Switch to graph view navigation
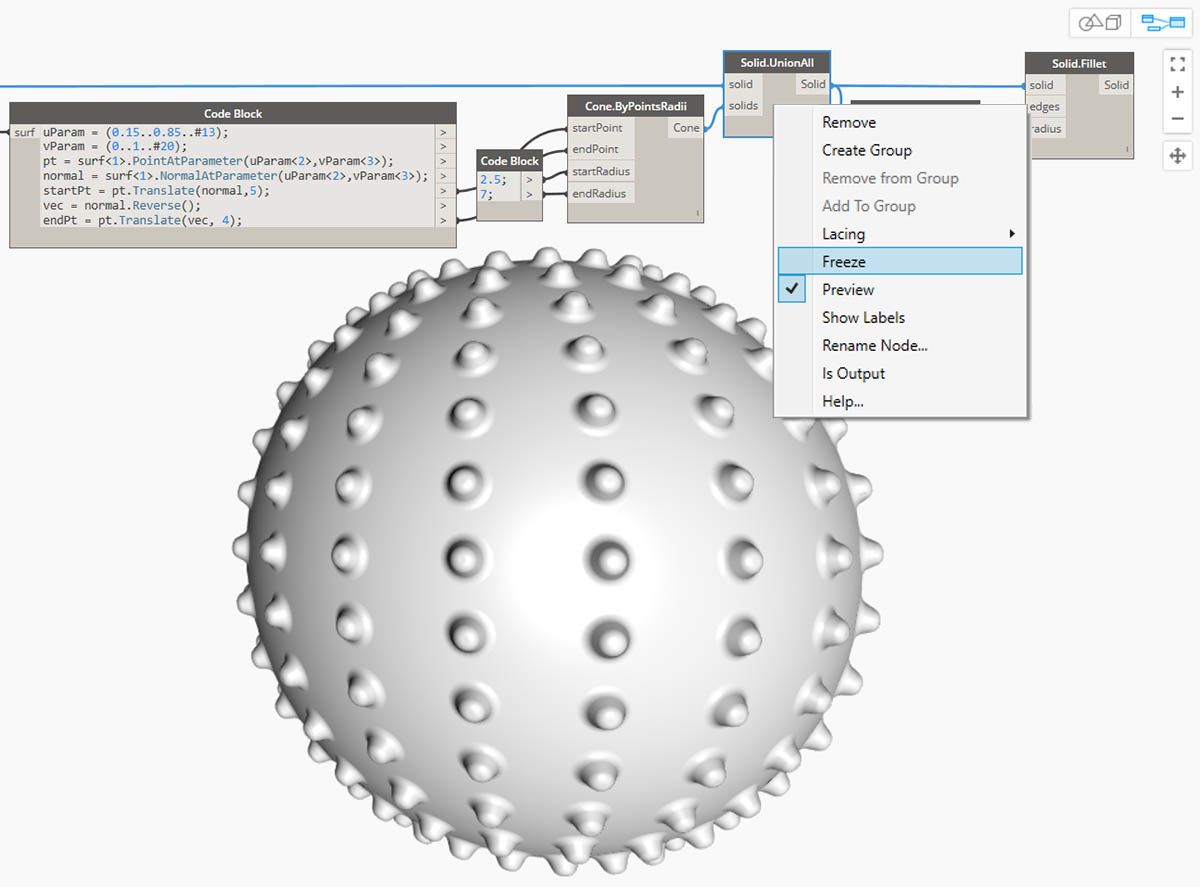 [x=1162, y=23]
